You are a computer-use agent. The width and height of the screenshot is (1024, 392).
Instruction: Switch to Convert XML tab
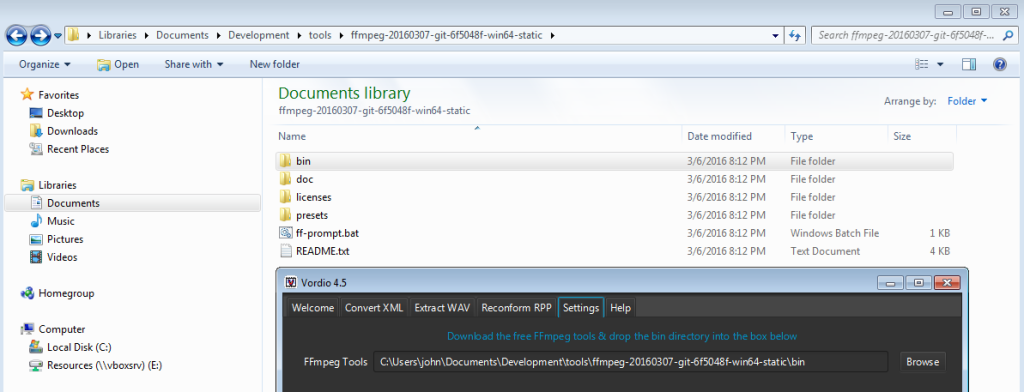pos(375,308)
